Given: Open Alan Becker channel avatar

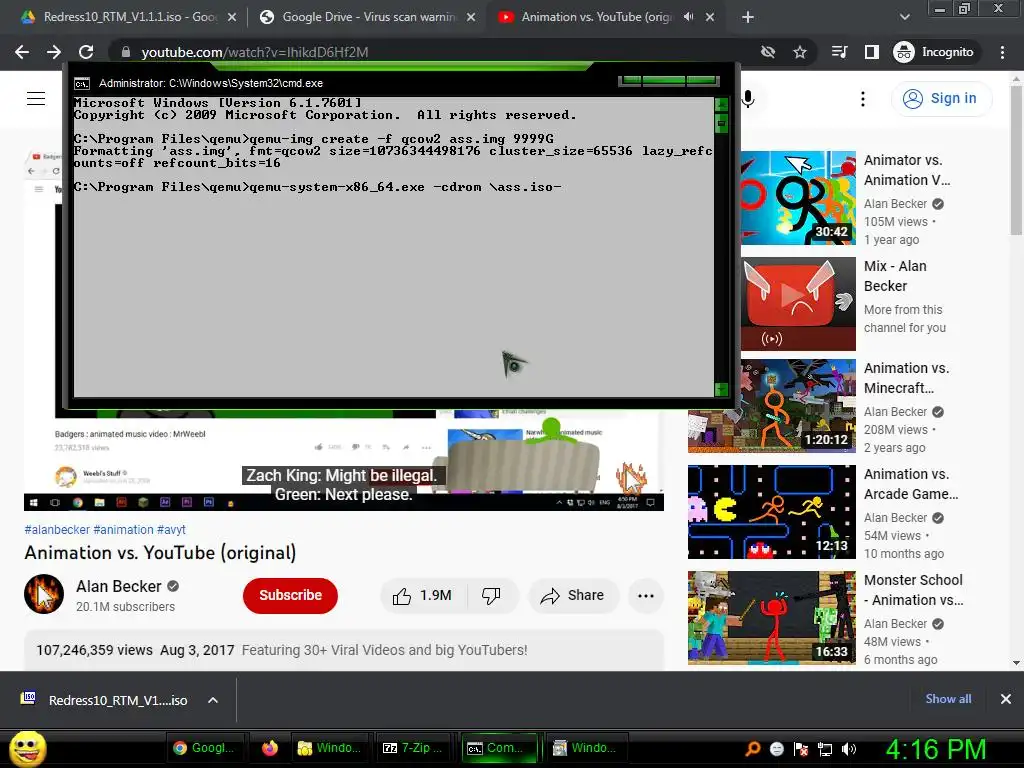Looking at the screenshot, I should [44, 594].
